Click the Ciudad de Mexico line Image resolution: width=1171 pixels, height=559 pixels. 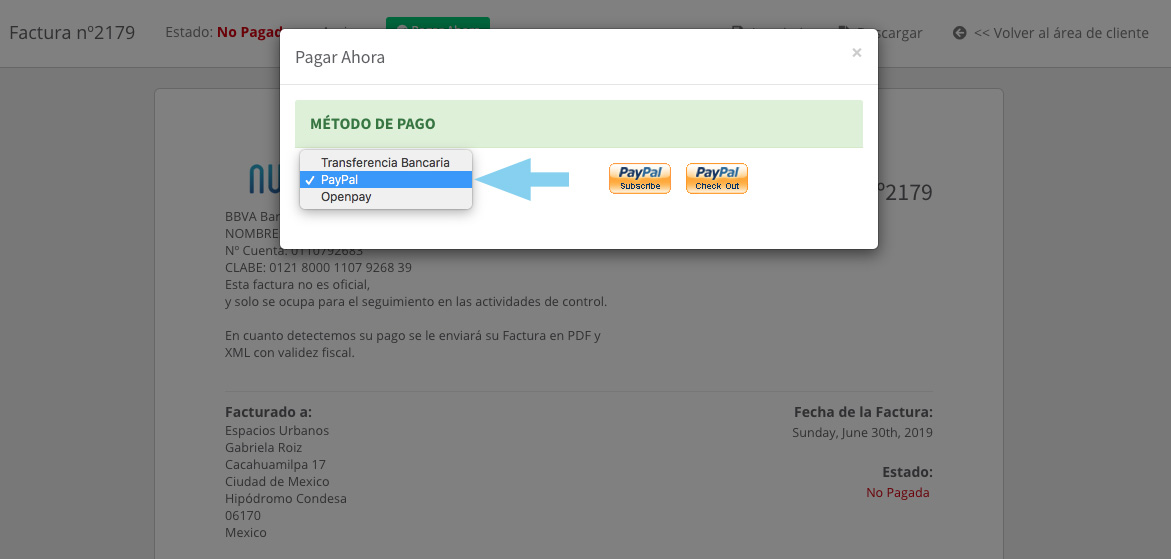[277, 481]
